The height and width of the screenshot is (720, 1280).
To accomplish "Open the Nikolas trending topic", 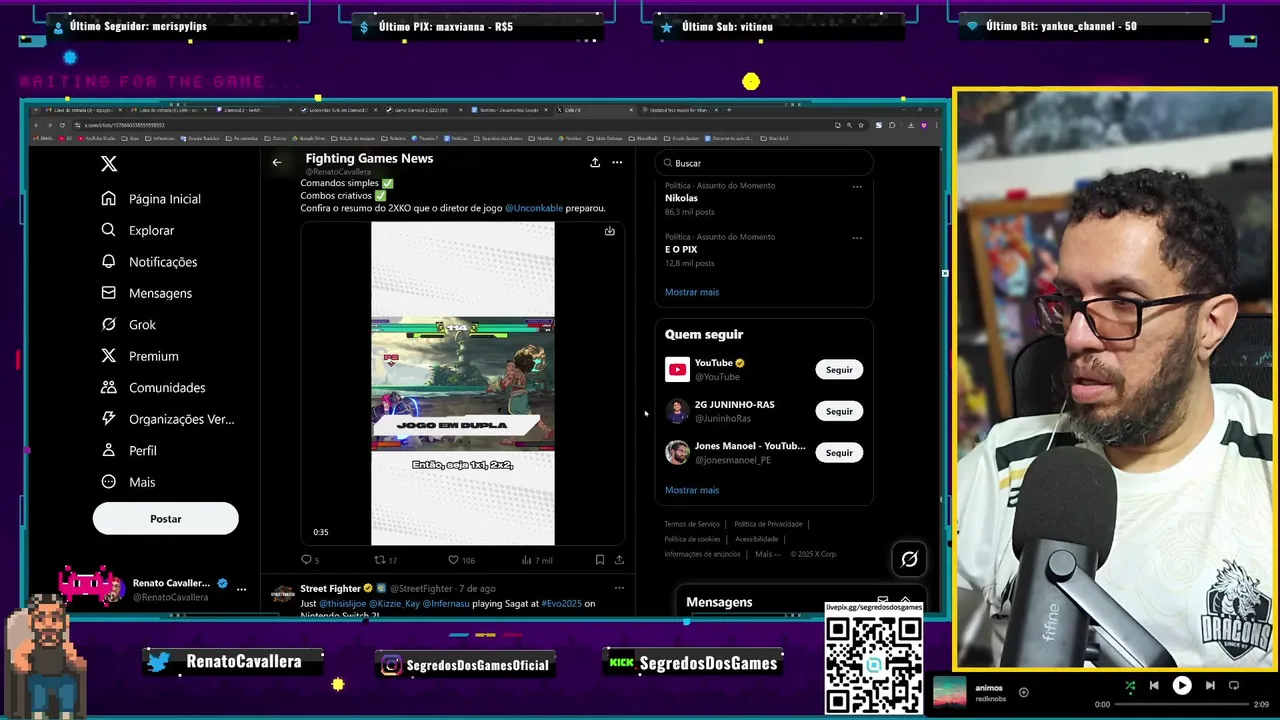I will (x=681, y=198).
